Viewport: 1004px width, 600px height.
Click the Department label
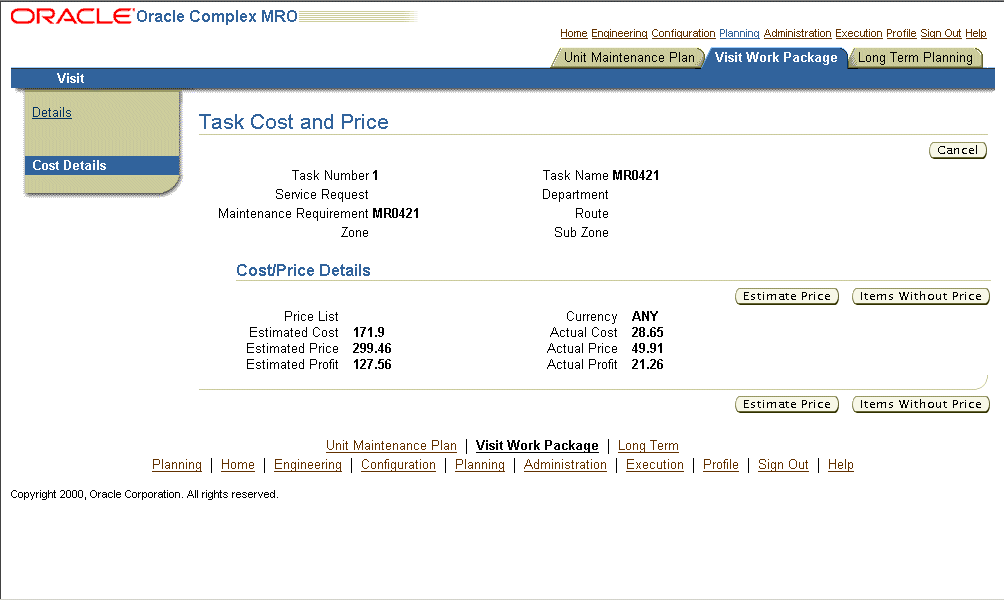(575, 195)
